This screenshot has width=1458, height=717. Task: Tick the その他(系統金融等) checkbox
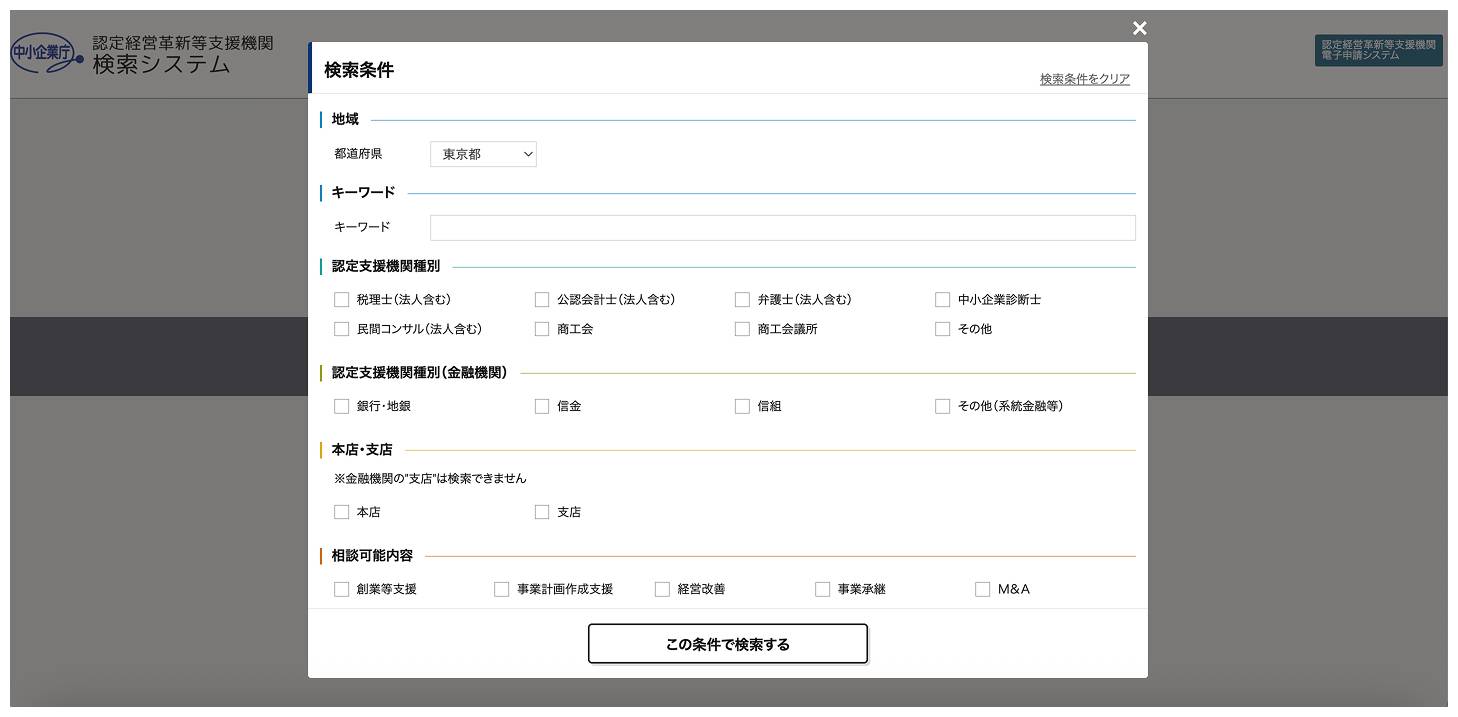click(x=942, y=406)
